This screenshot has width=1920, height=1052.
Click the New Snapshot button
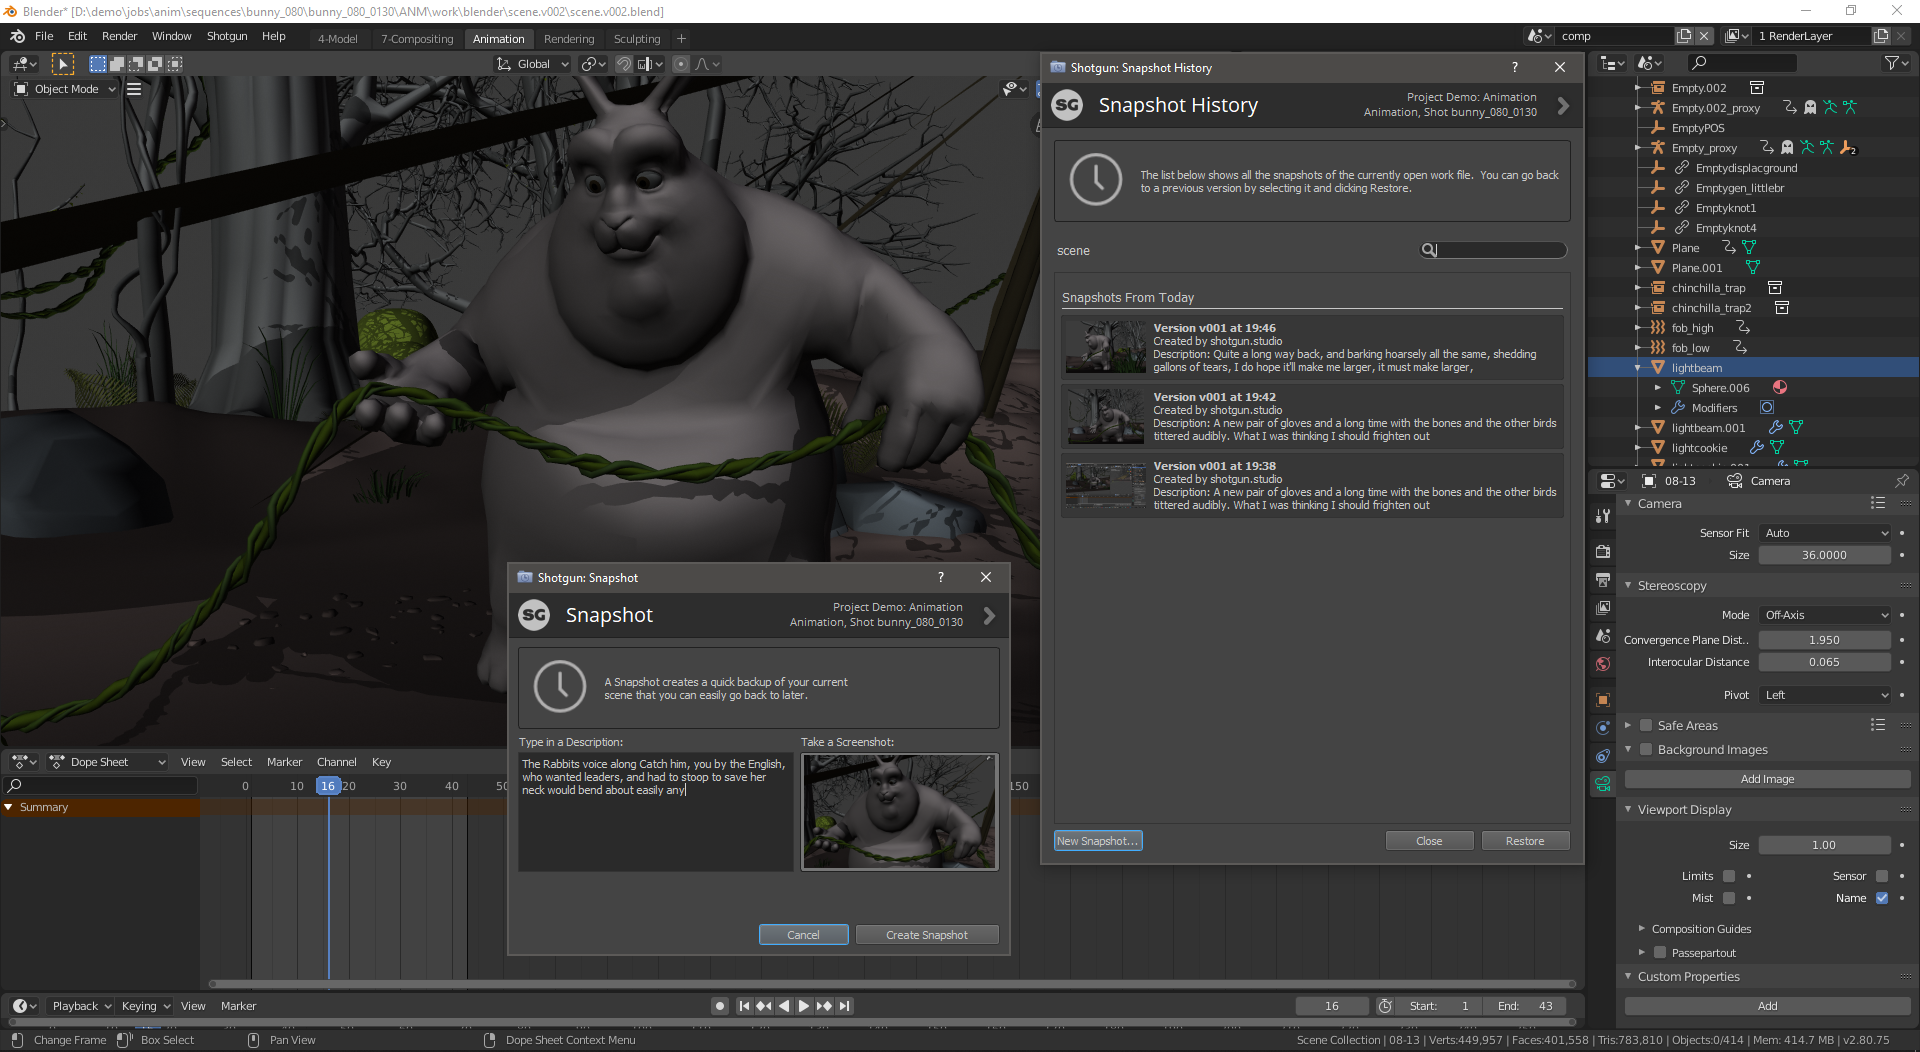tap(1097, 841)
